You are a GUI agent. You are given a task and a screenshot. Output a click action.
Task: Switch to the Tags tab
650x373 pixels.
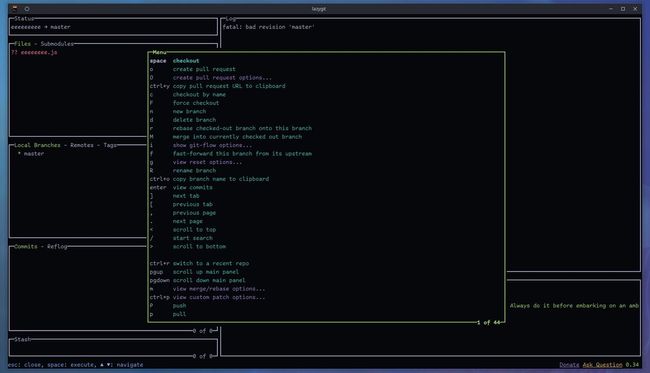pos(110,145)
